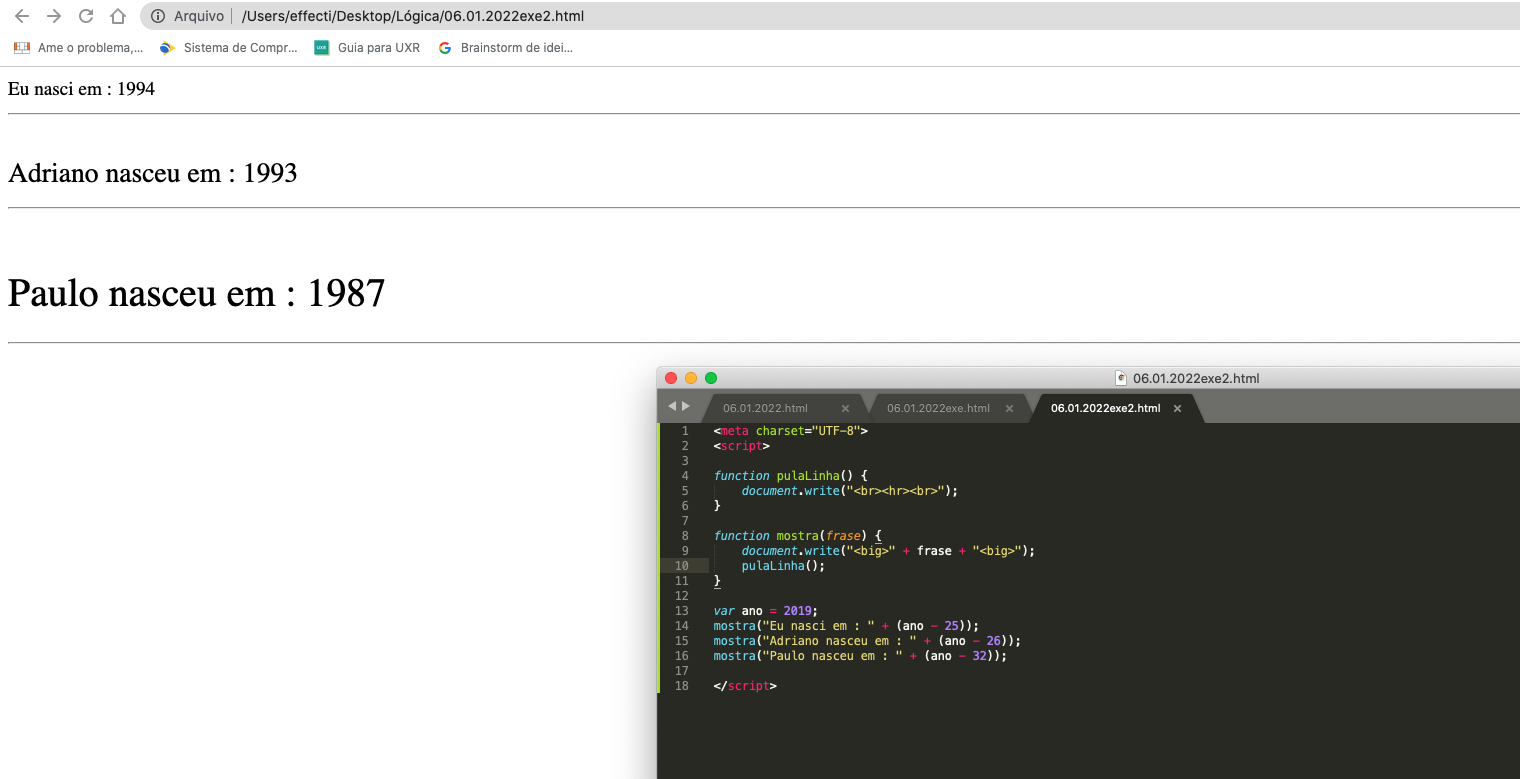
Task: Click the "pulaLinha();" call on line 10
Action: click(784, 566)
